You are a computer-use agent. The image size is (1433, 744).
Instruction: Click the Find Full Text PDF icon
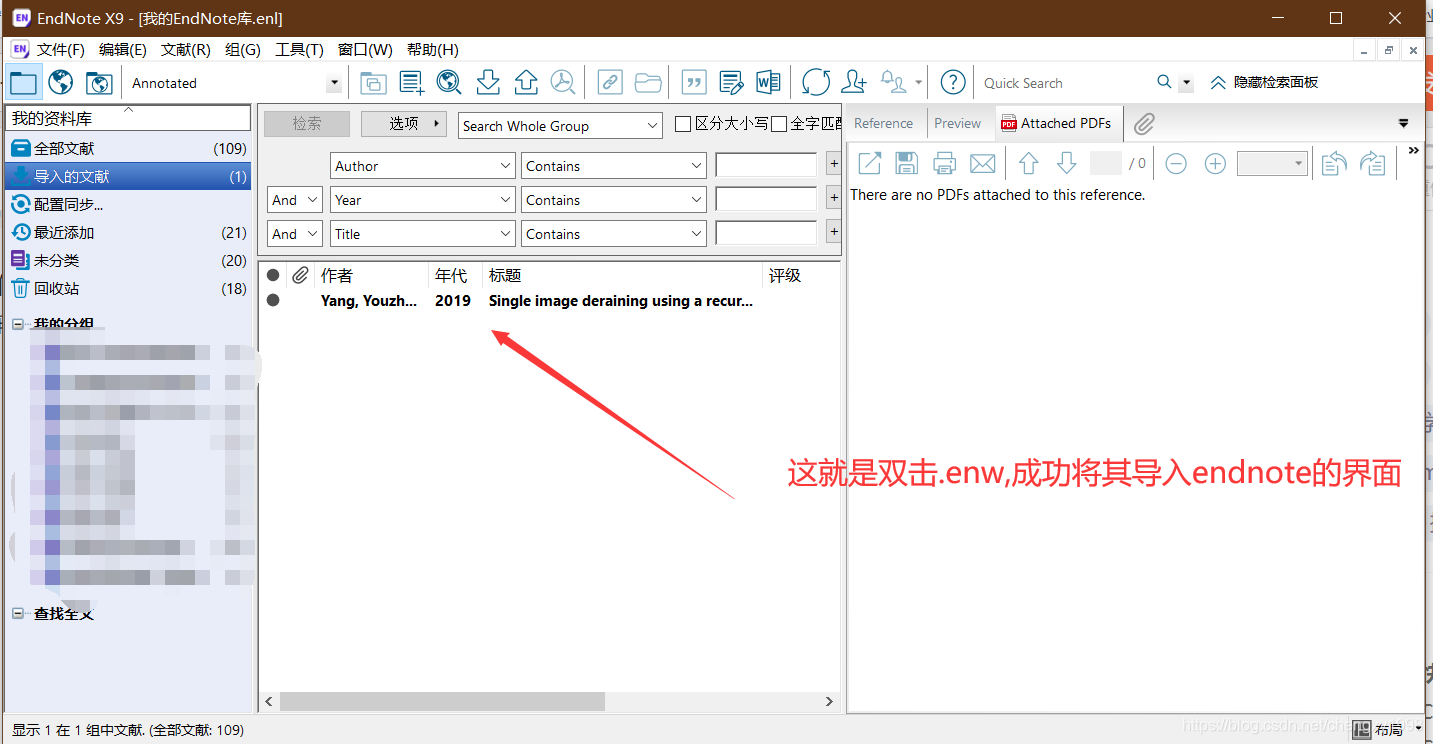[x=563, y=82]
